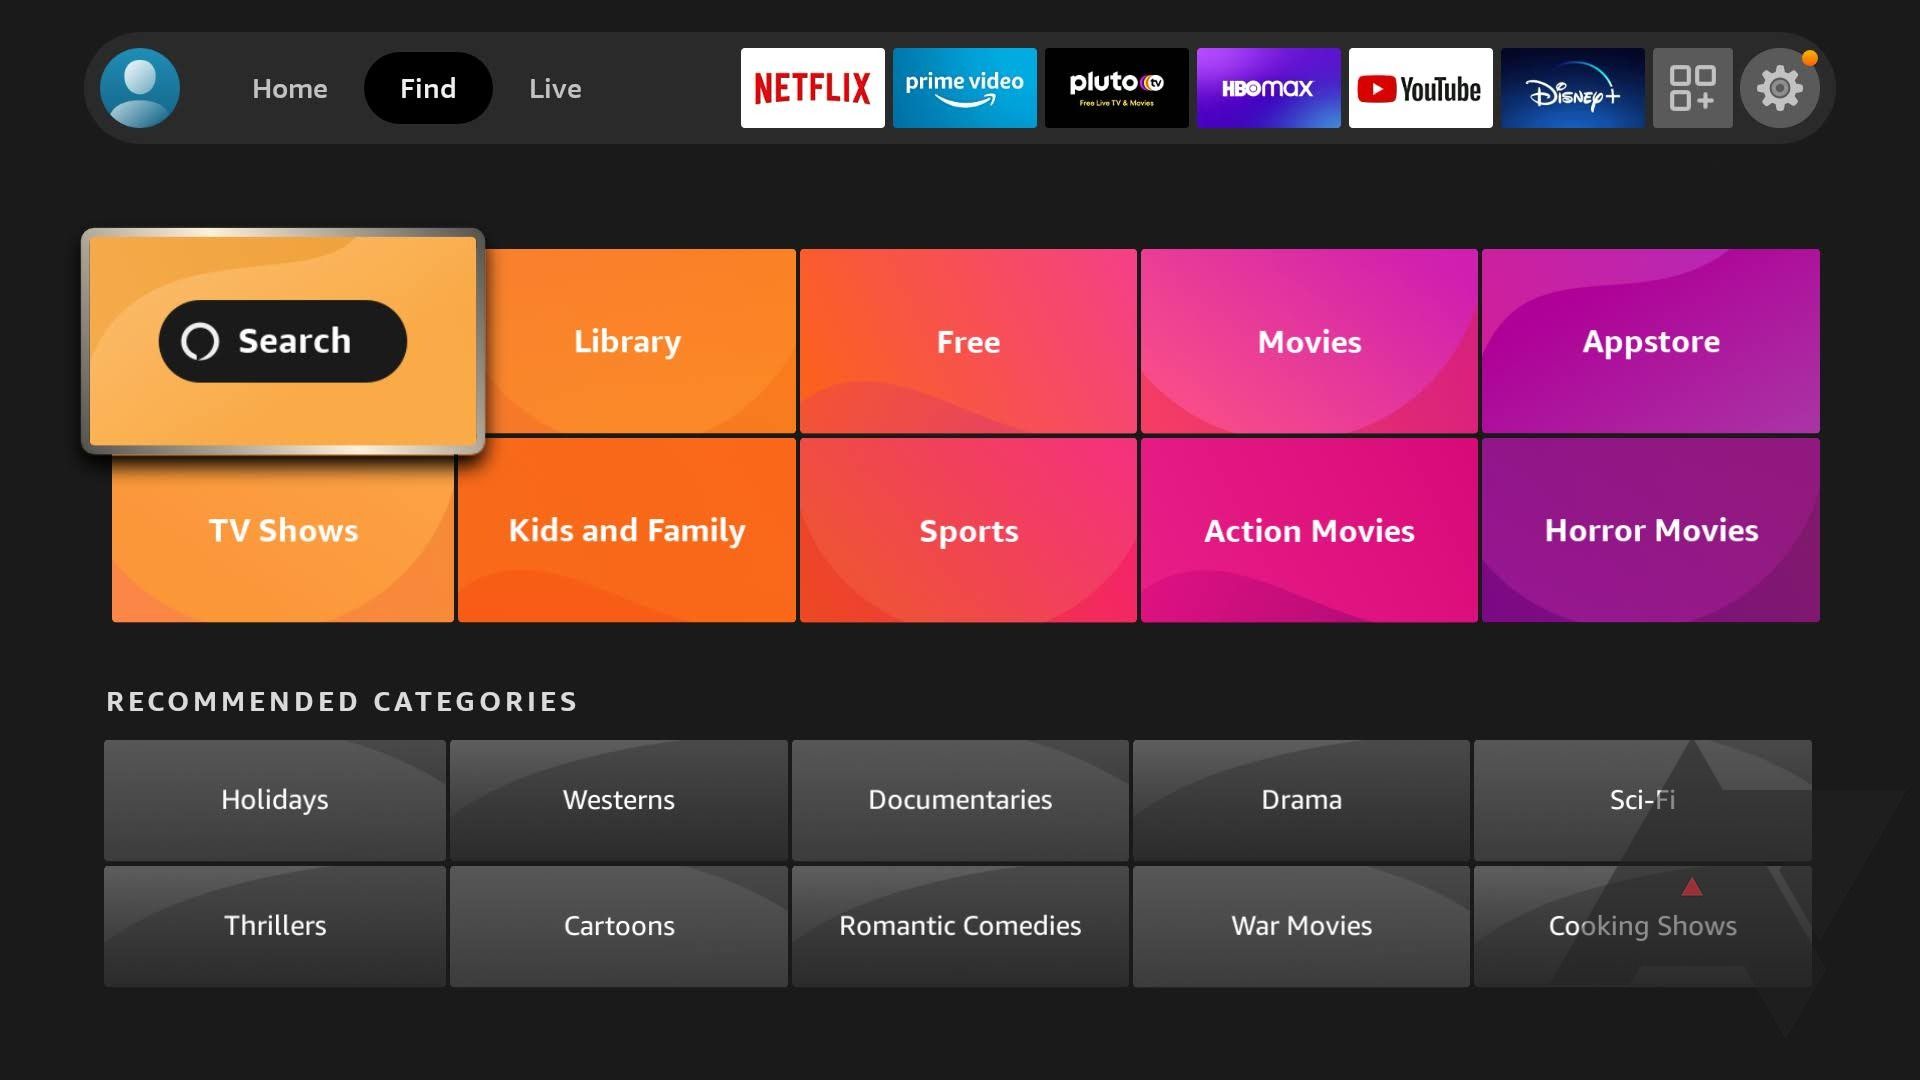Click the Search button
Viewport: 1920px width, 1080px height.
(282, 340)
